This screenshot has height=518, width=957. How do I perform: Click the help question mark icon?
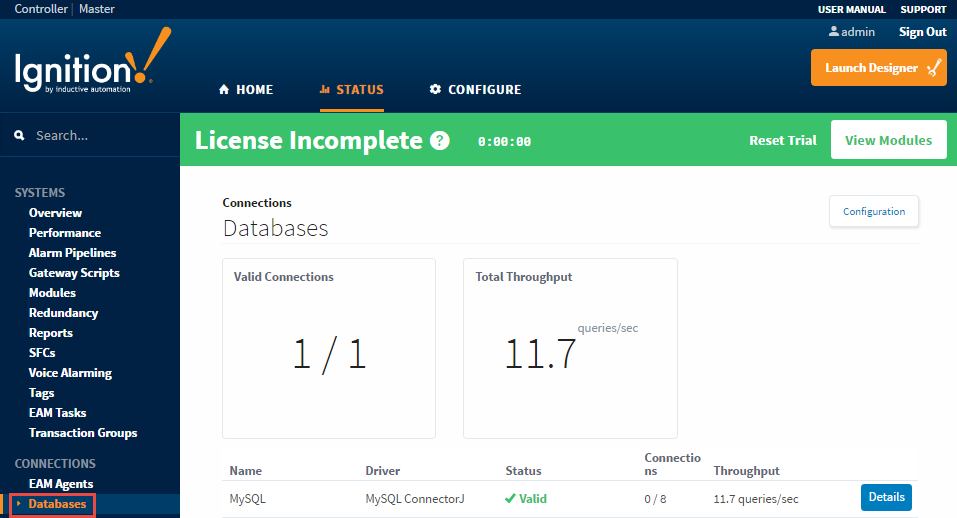point(440,141)
